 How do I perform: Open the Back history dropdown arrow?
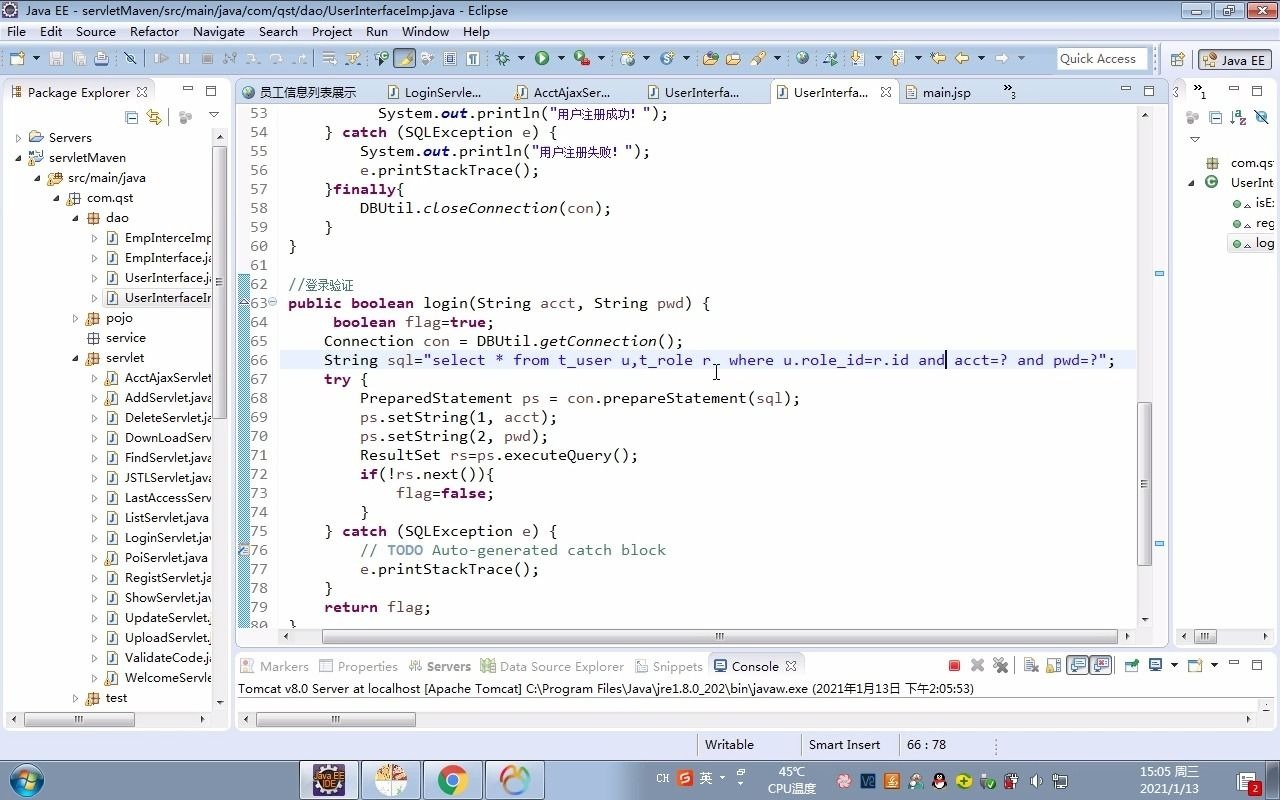click(x=981, y=59)
